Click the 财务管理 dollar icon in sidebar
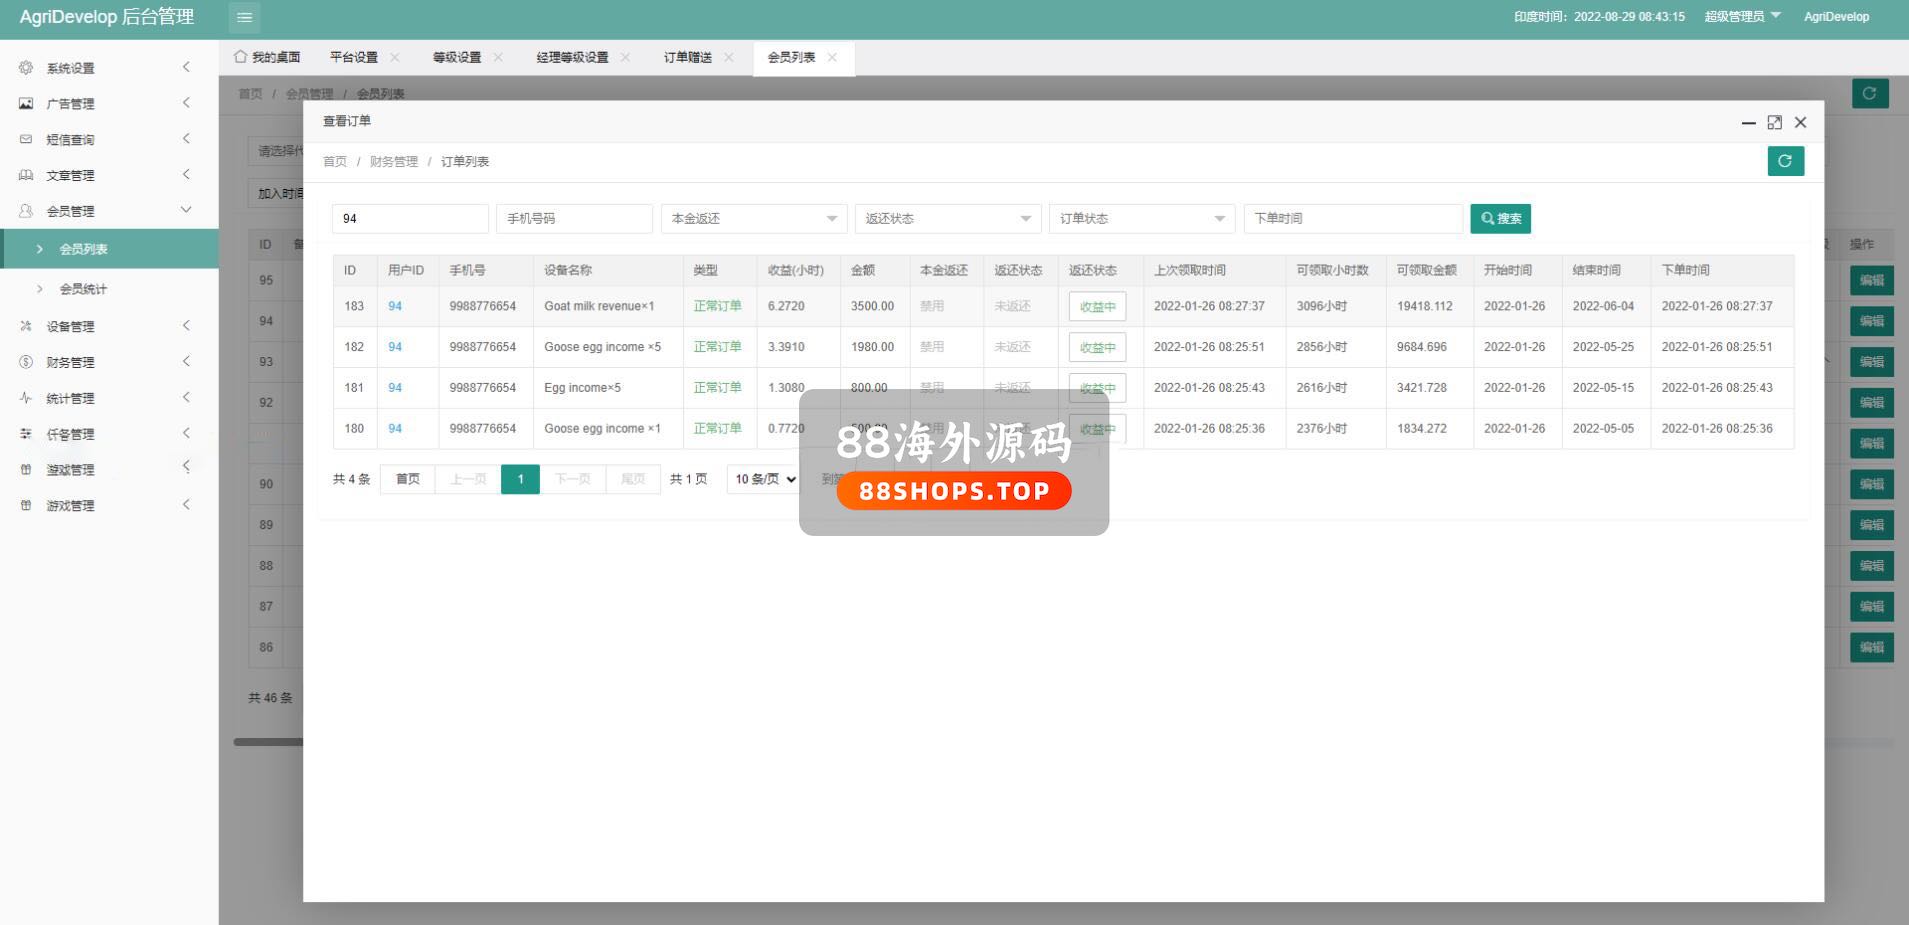Viewport: 1909px width, 925px height. [x=26, y=362]
